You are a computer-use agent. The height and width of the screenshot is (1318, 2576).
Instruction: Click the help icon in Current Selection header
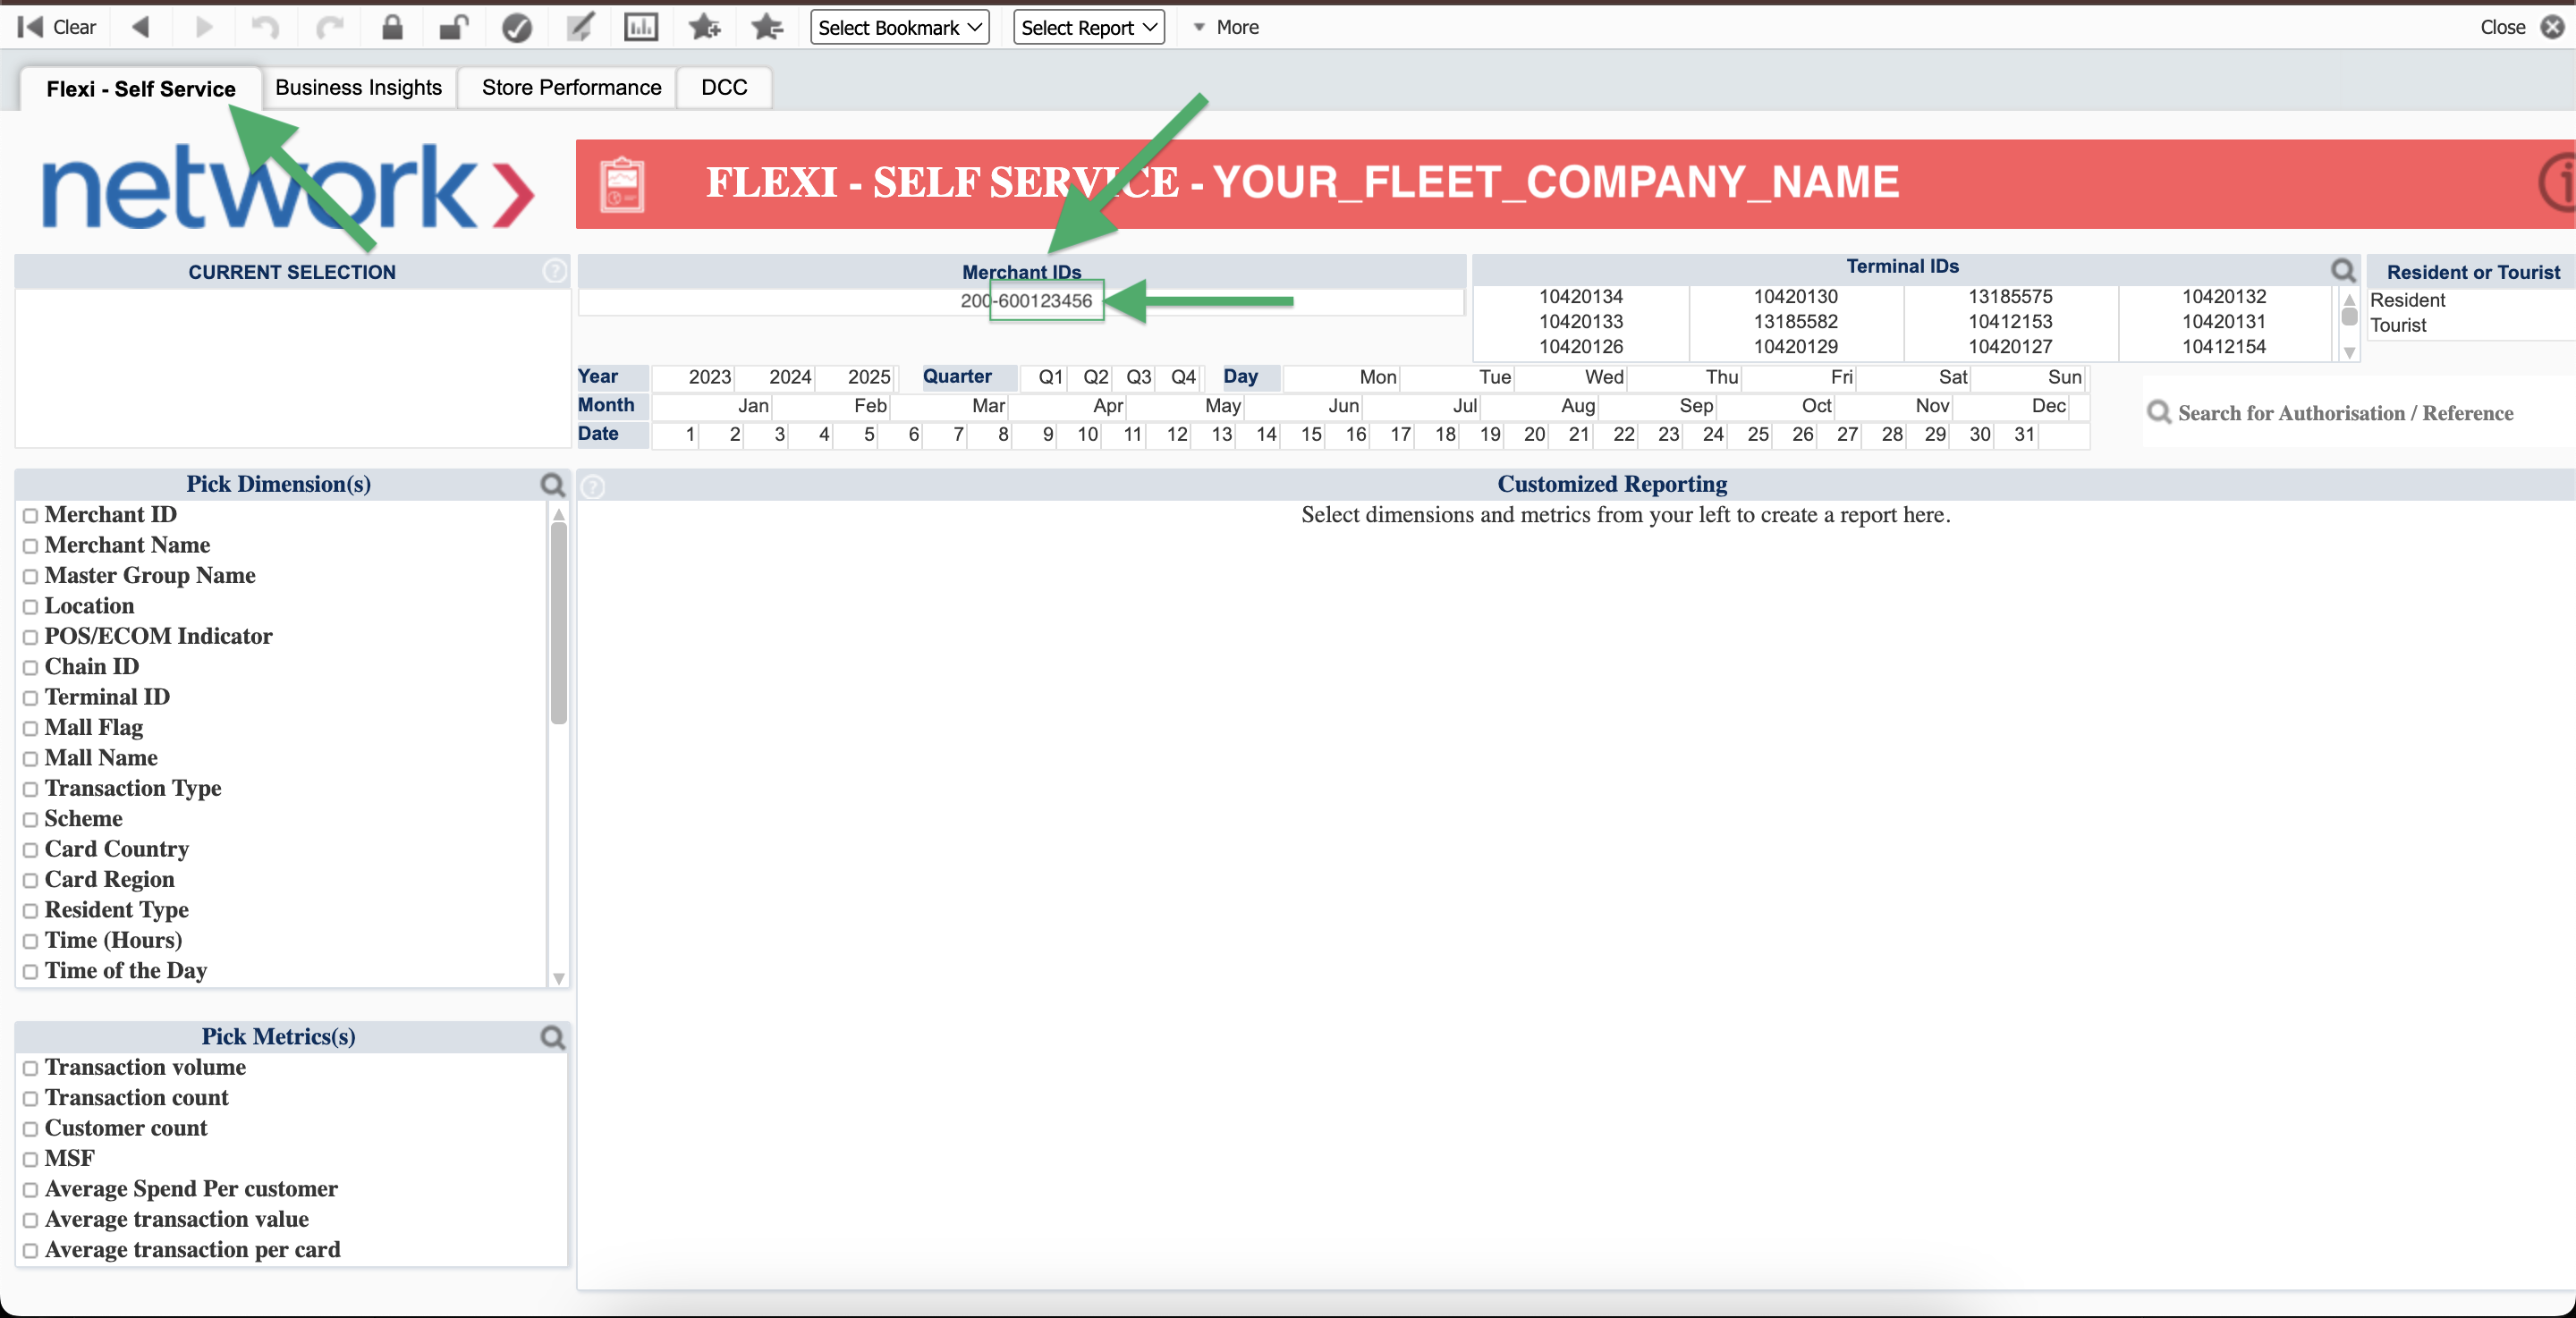(x=554, y=271)
